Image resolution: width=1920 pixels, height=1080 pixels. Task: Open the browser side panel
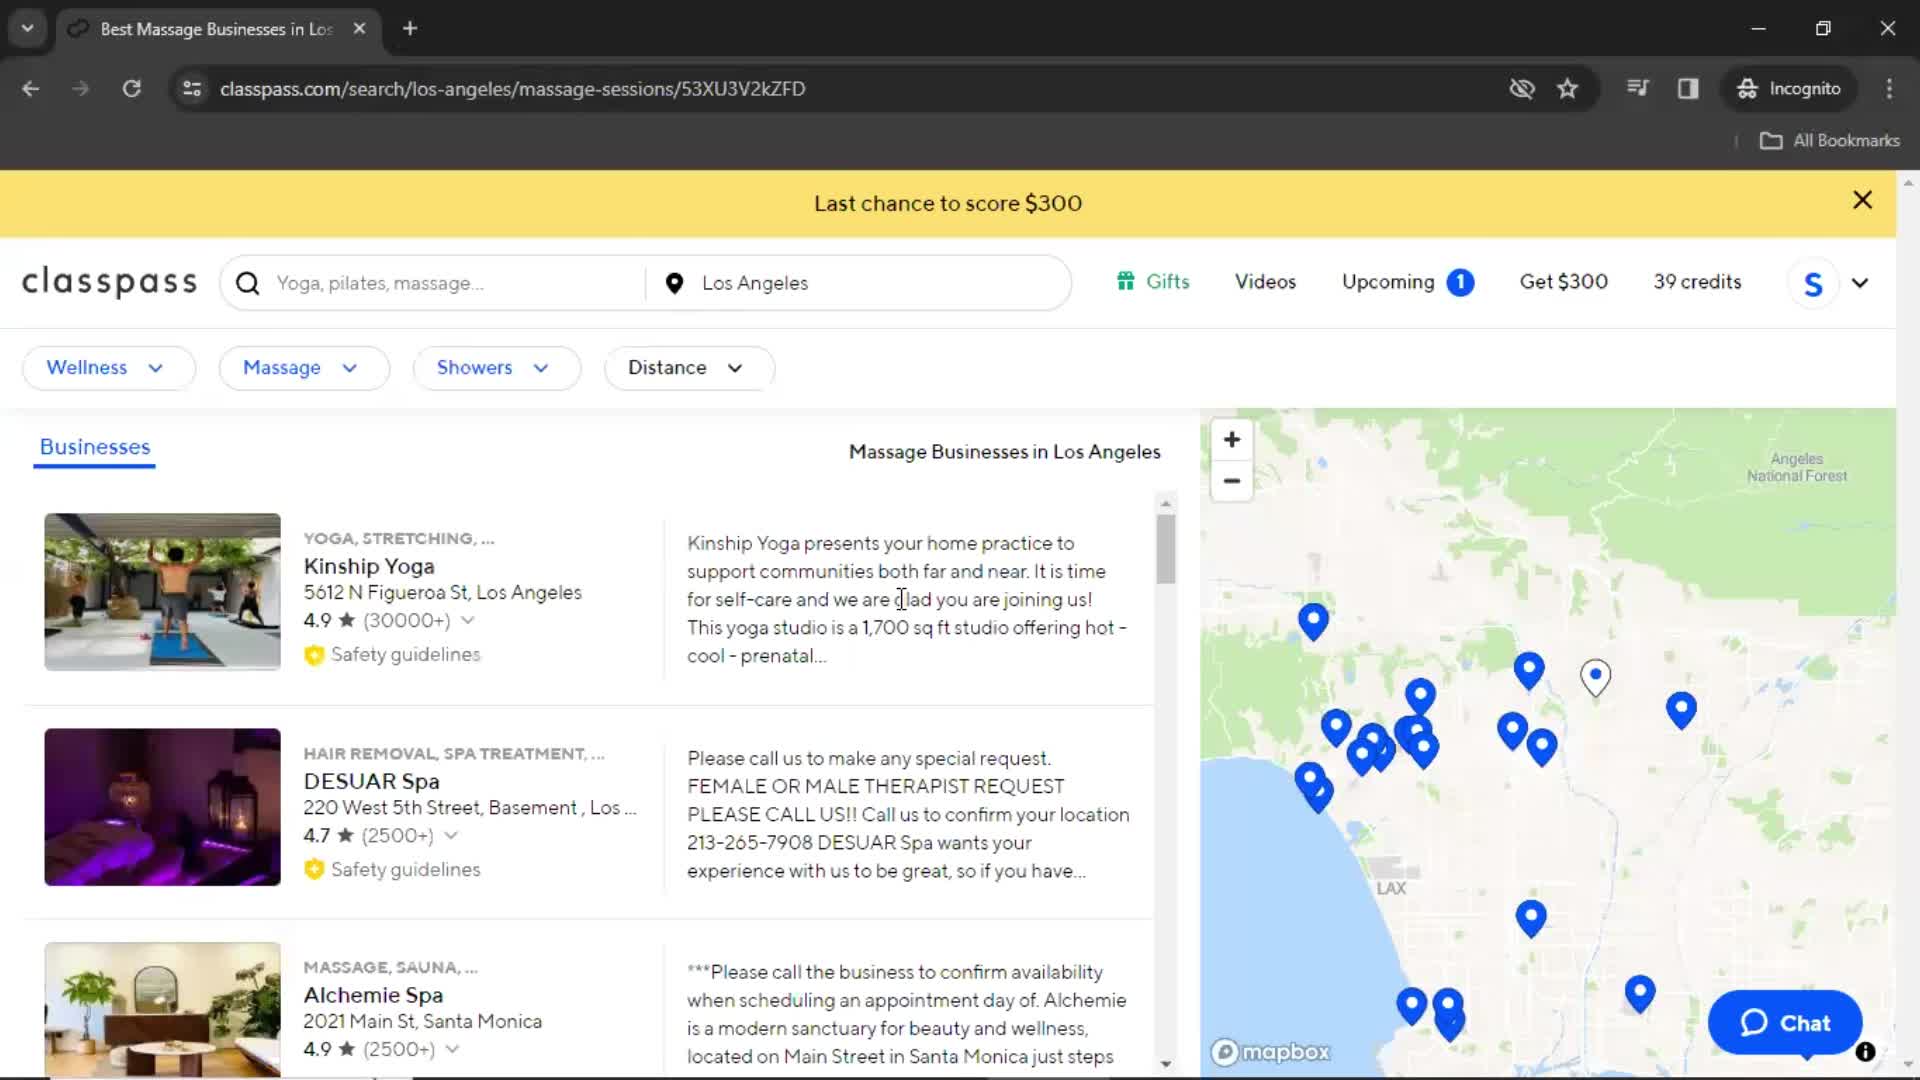click(x=1688, y=89)
